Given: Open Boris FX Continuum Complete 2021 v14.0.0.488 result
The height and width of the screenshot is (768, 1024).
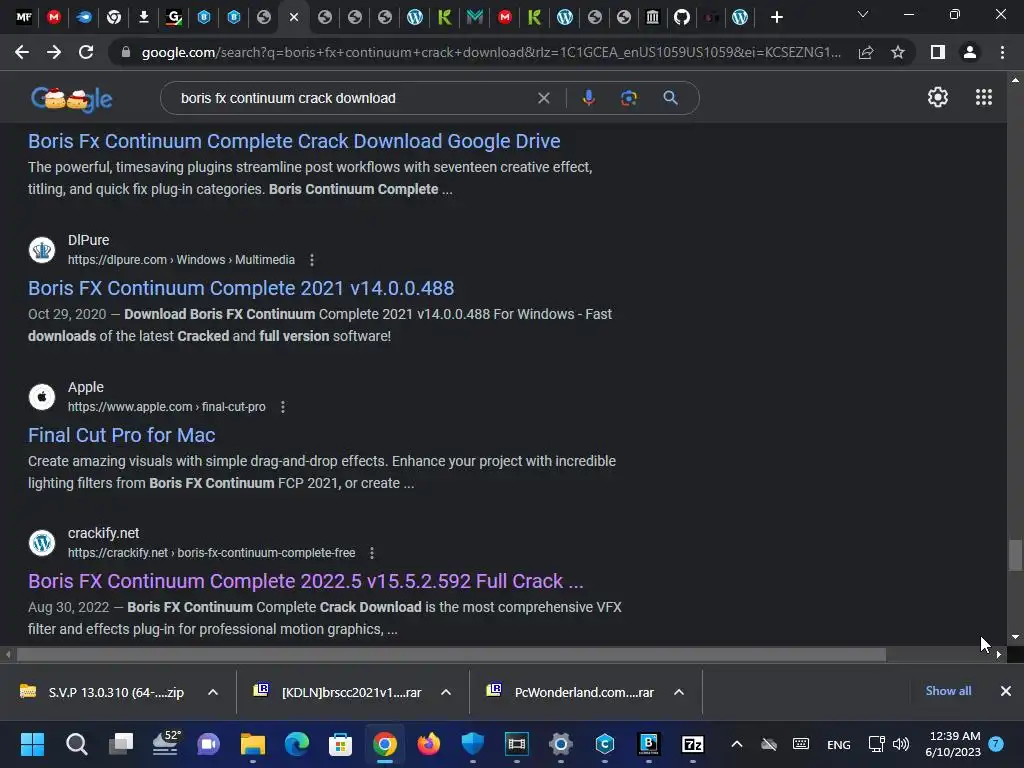Looking at the screenshot, I should (x=241, y=288).
